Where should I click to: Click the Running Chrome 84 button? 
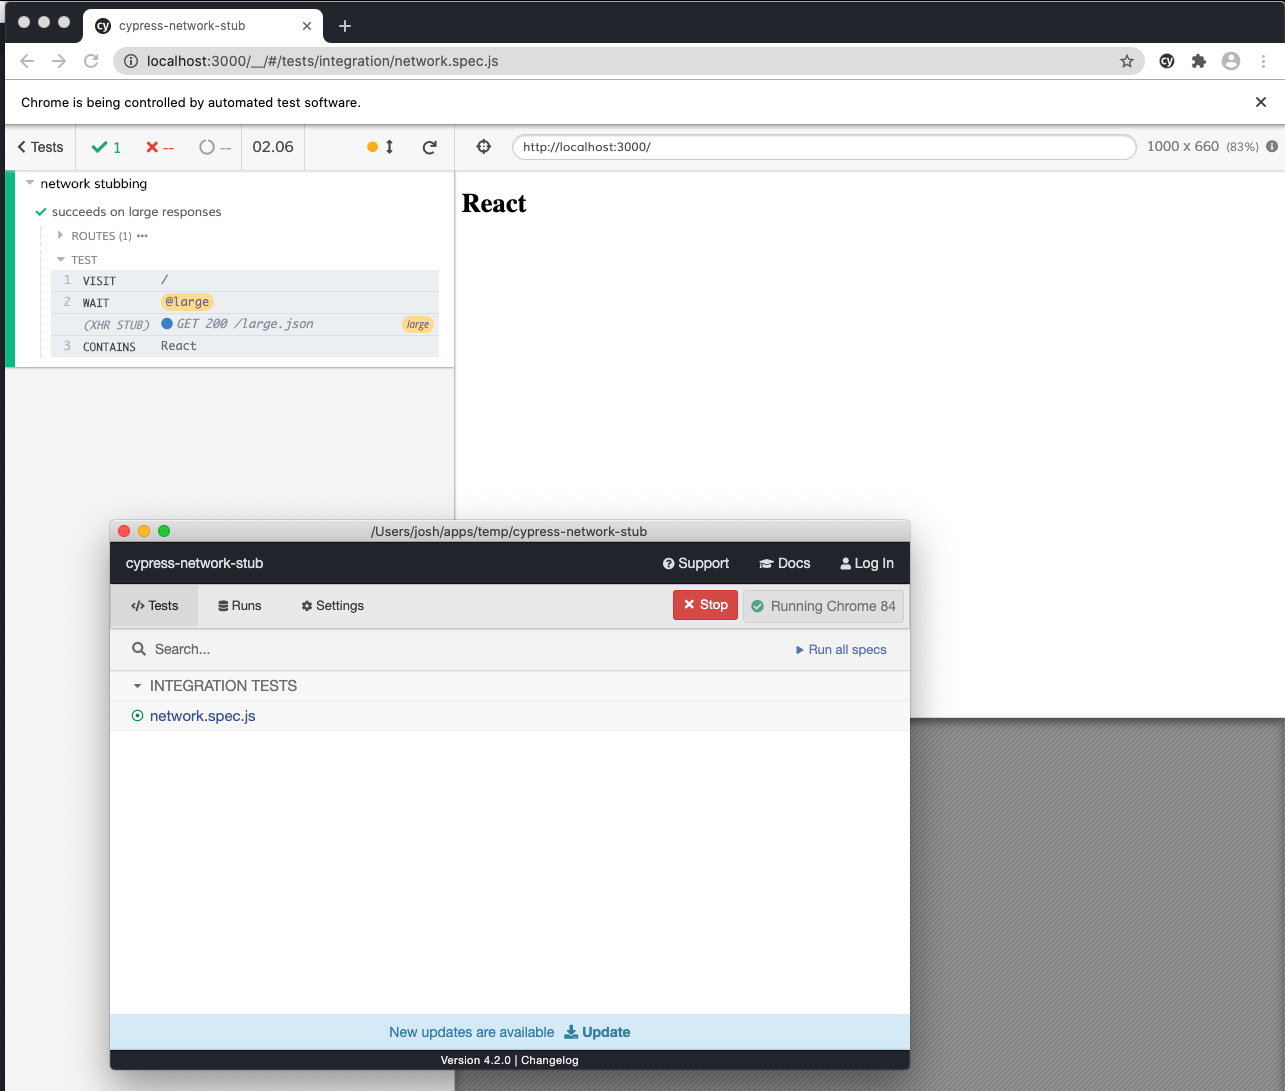tap(823, 606)
